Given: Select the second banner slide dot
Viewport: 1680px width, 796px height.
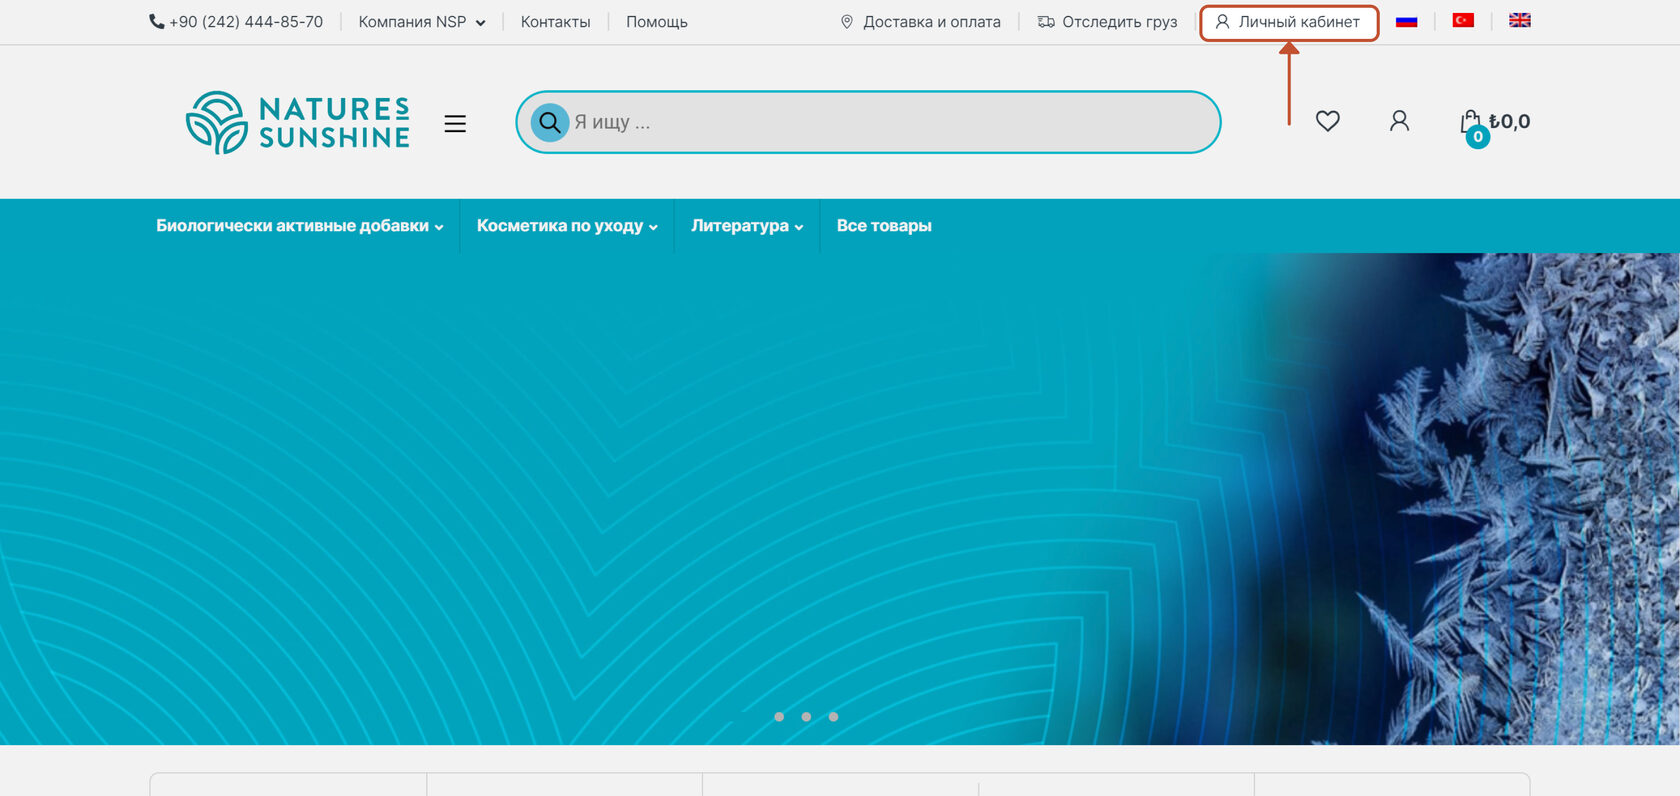Looking at the screenshot, I should tap(806, 717).
